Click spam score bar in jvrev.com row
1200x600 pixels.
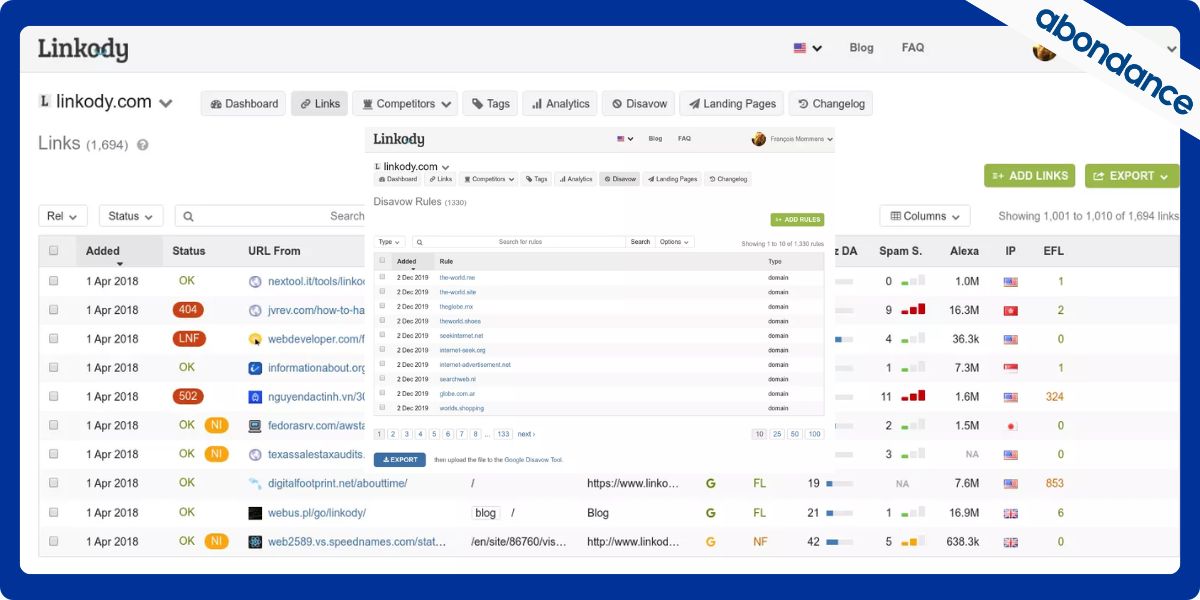(912, 311)
